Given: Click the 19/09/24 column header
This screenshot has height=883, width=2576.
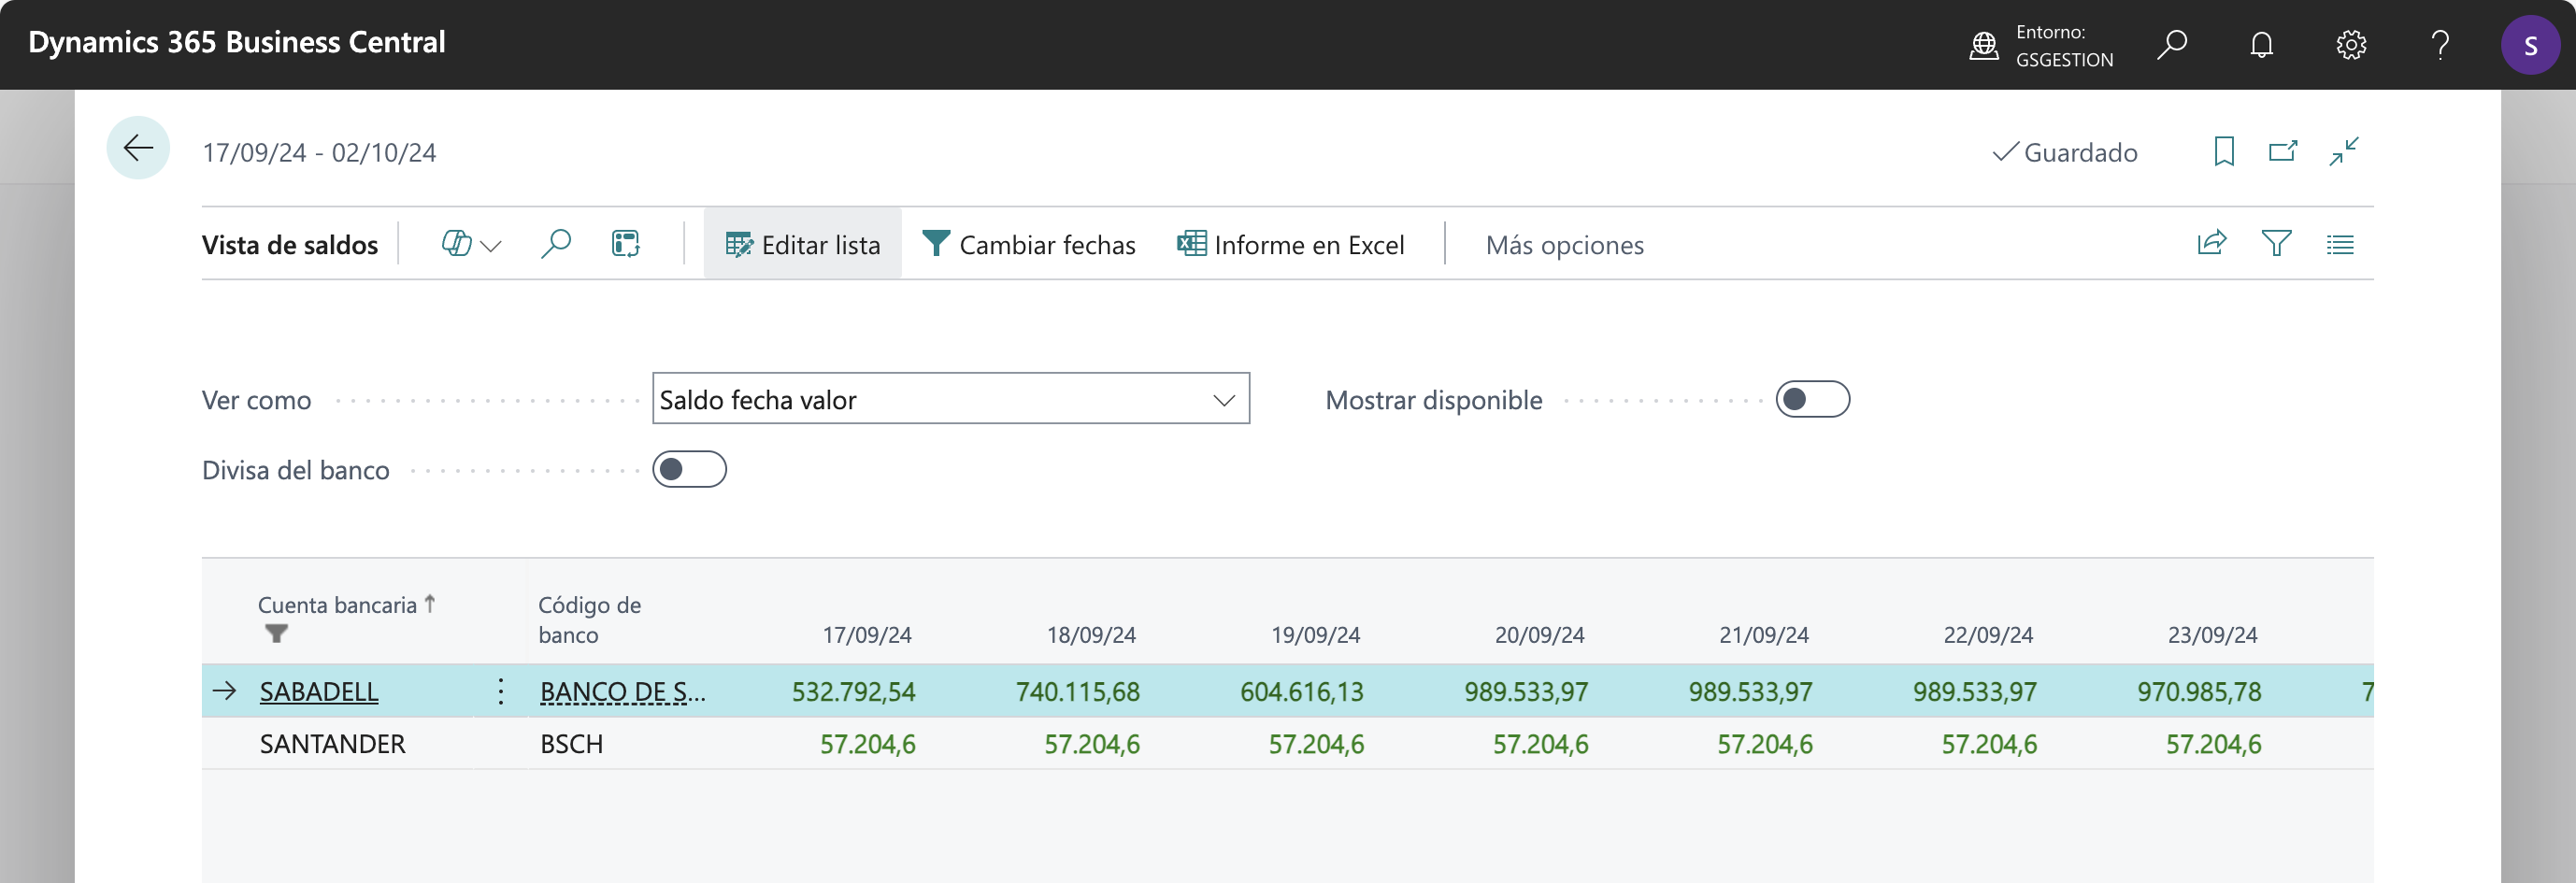Looking at the screenshot, I should click(x=1315, y=634).
